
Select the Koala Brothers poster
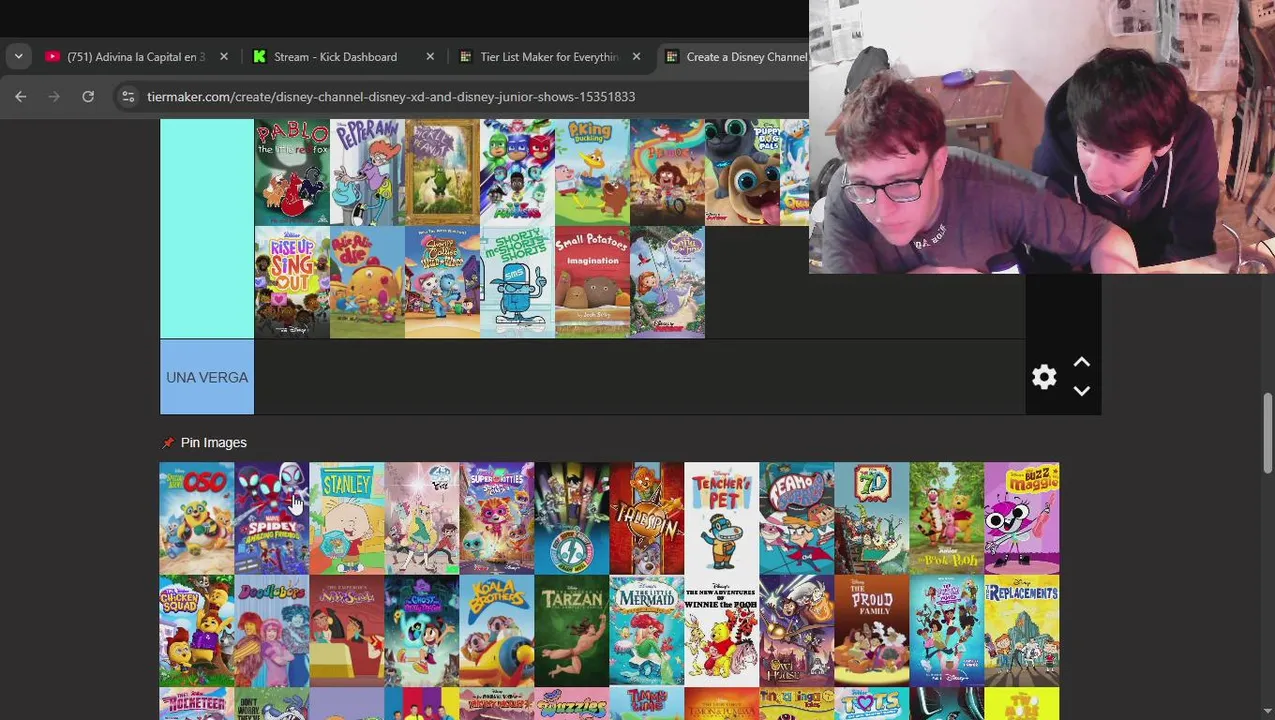pos(497,630)
